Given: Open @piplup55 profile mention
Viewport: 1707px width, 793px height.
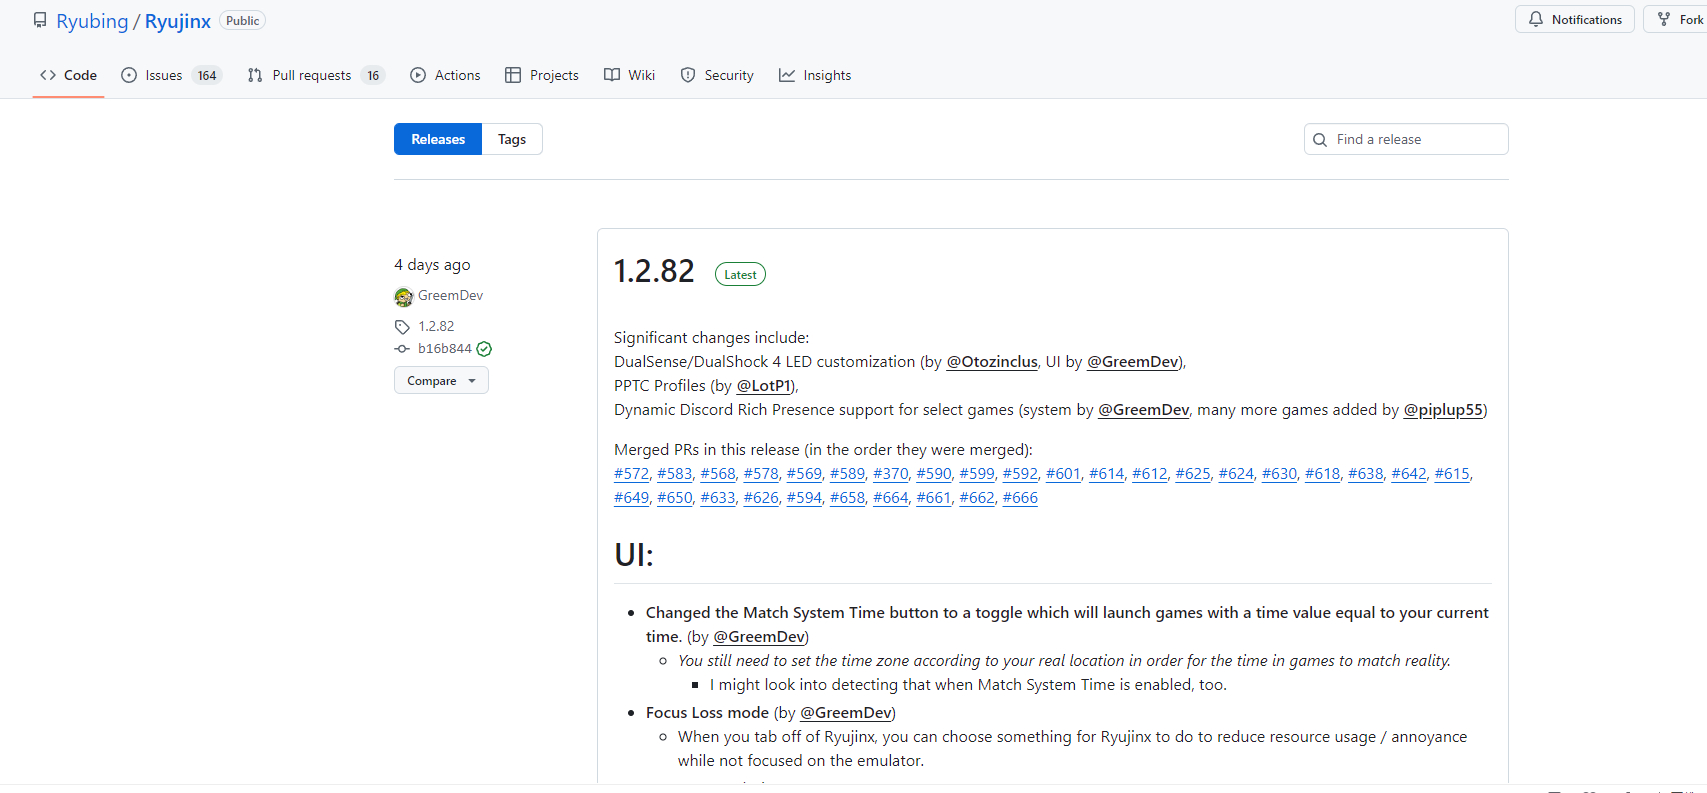Looking at the screenshot, I should (1443, 410).
